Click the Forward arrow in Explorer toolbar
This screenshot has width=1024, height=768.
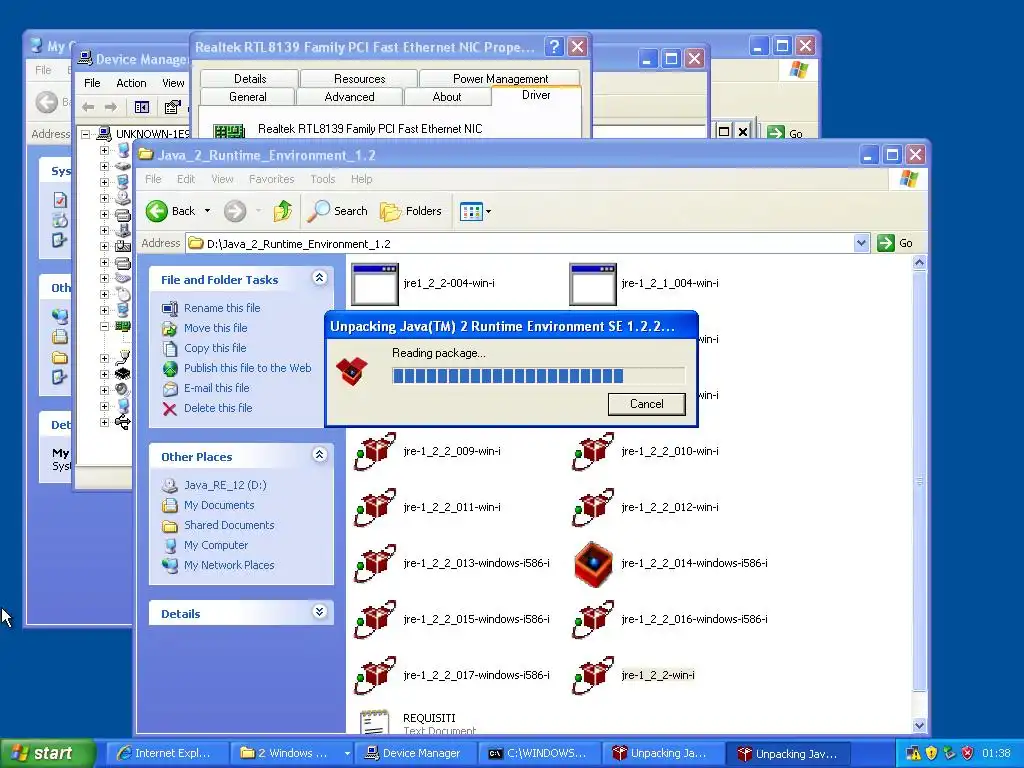[235, 211]
